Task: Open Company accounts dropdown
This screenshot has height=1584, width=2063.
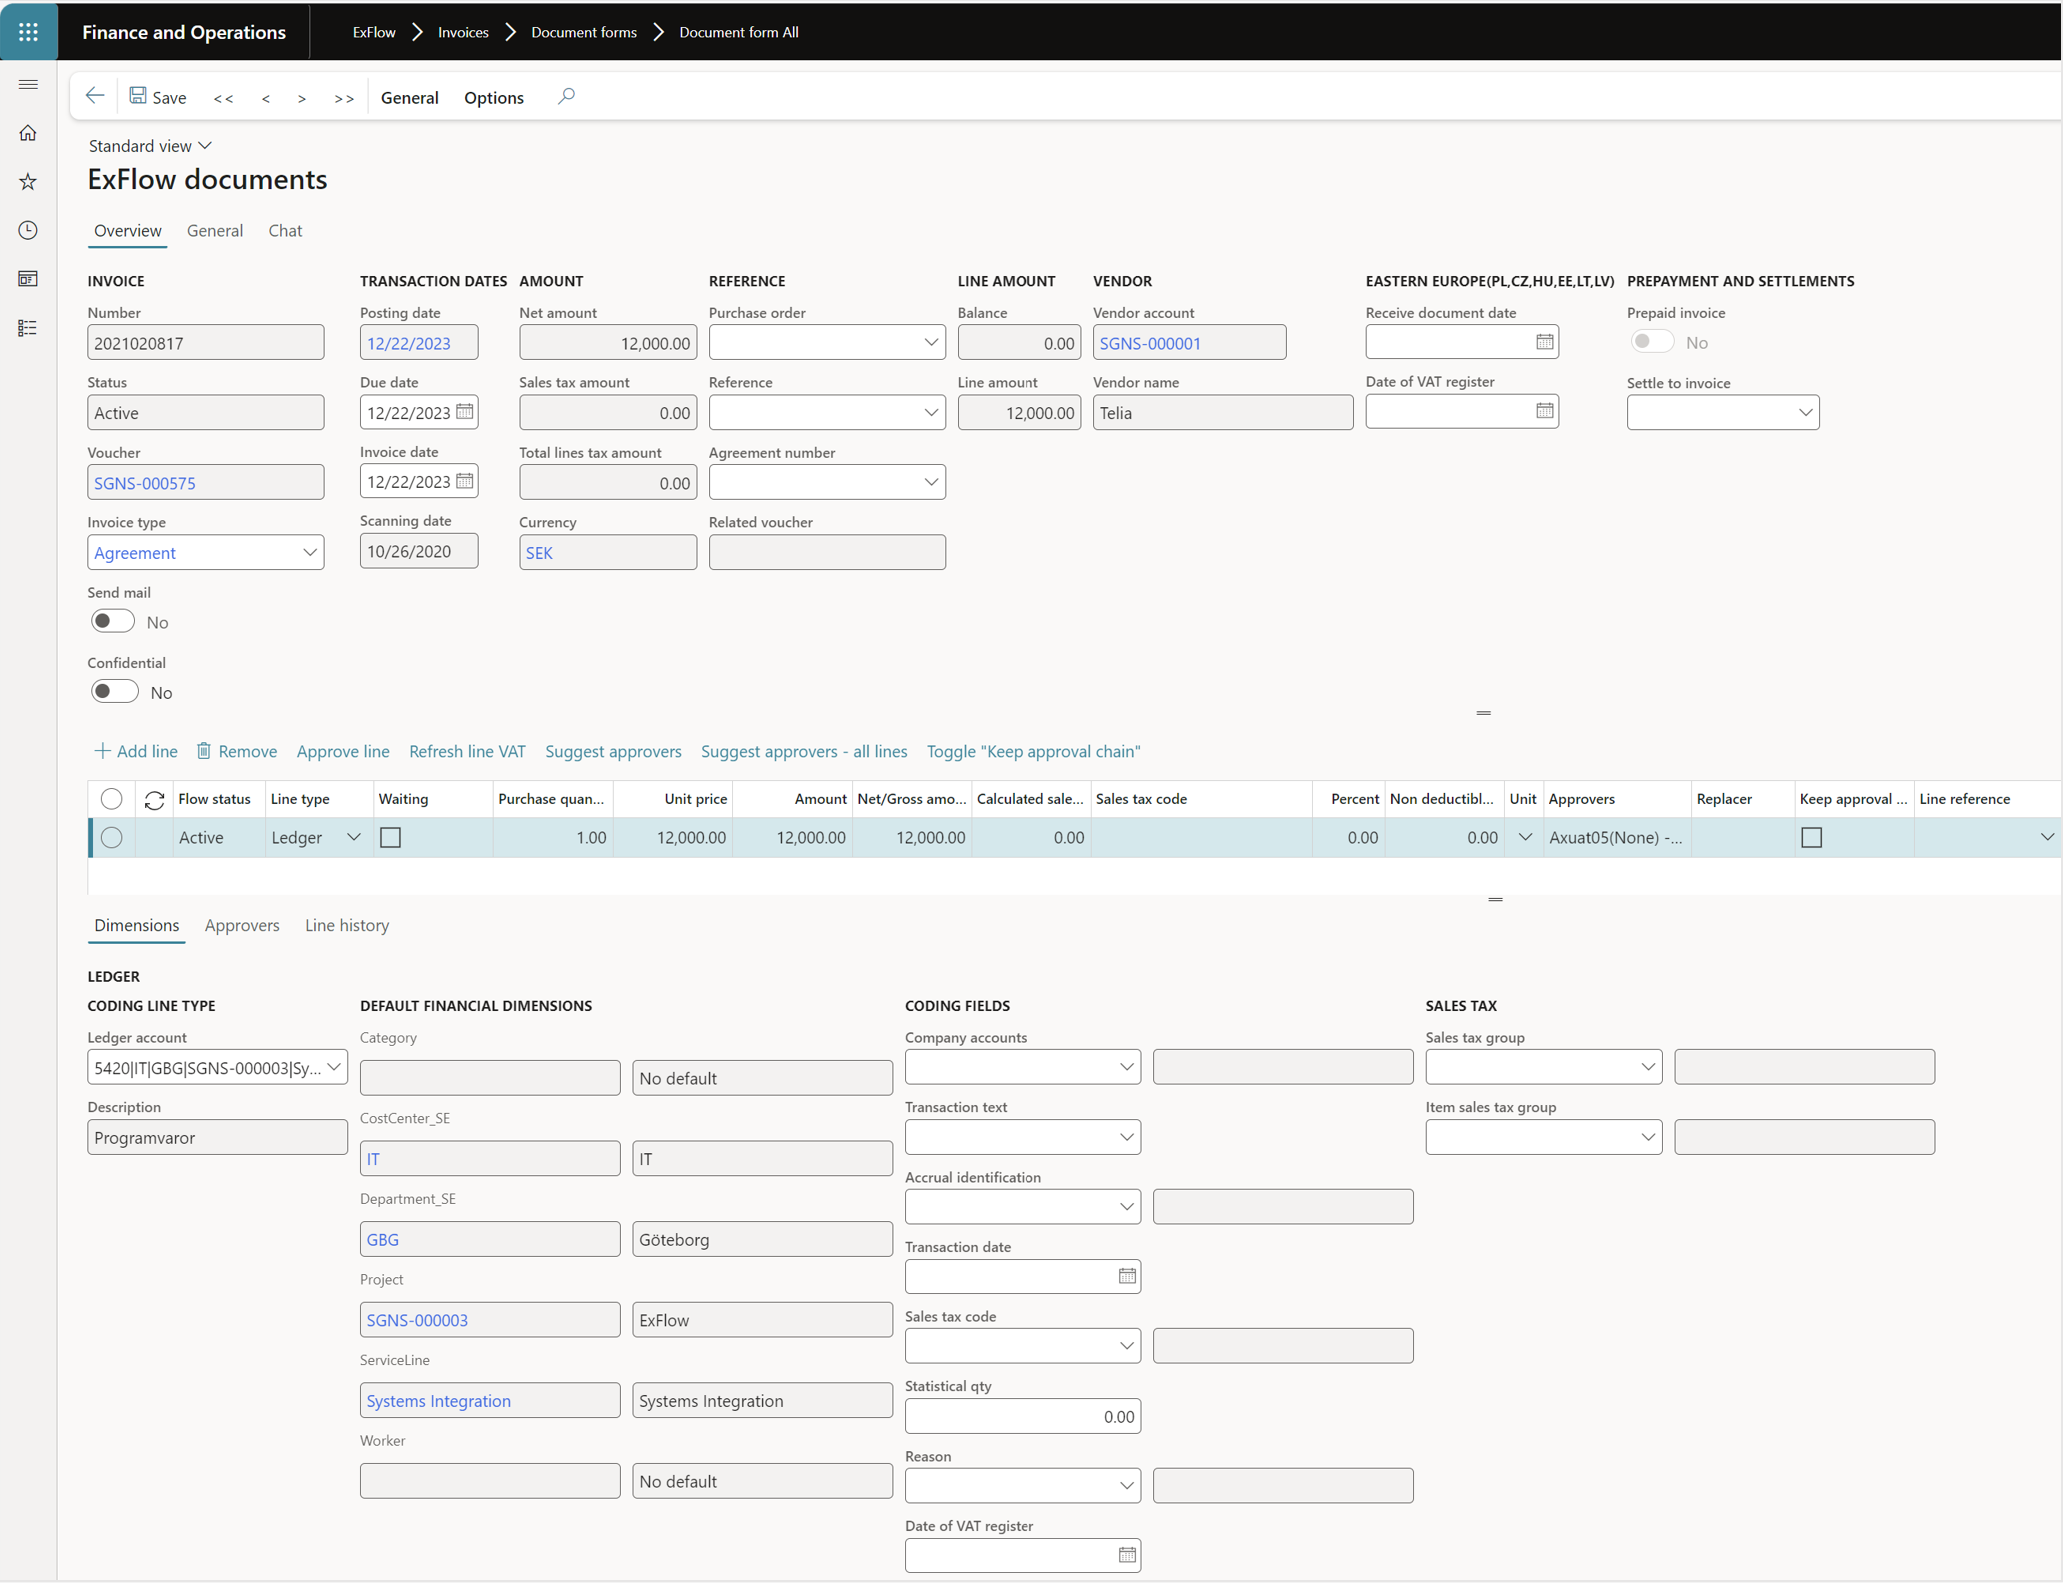Action: (1127, 1067)
